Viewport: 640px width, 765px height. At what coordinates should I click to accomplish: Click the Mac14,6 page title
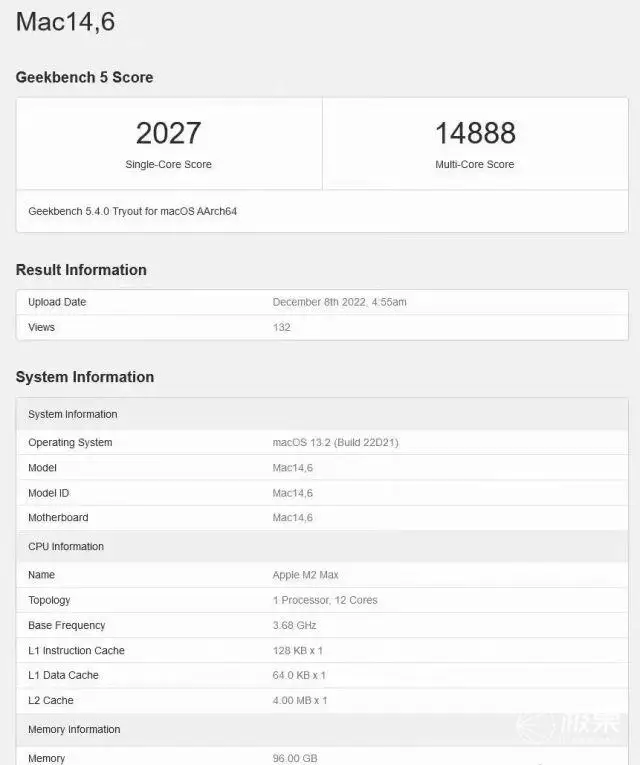click(x=65, y=22)
